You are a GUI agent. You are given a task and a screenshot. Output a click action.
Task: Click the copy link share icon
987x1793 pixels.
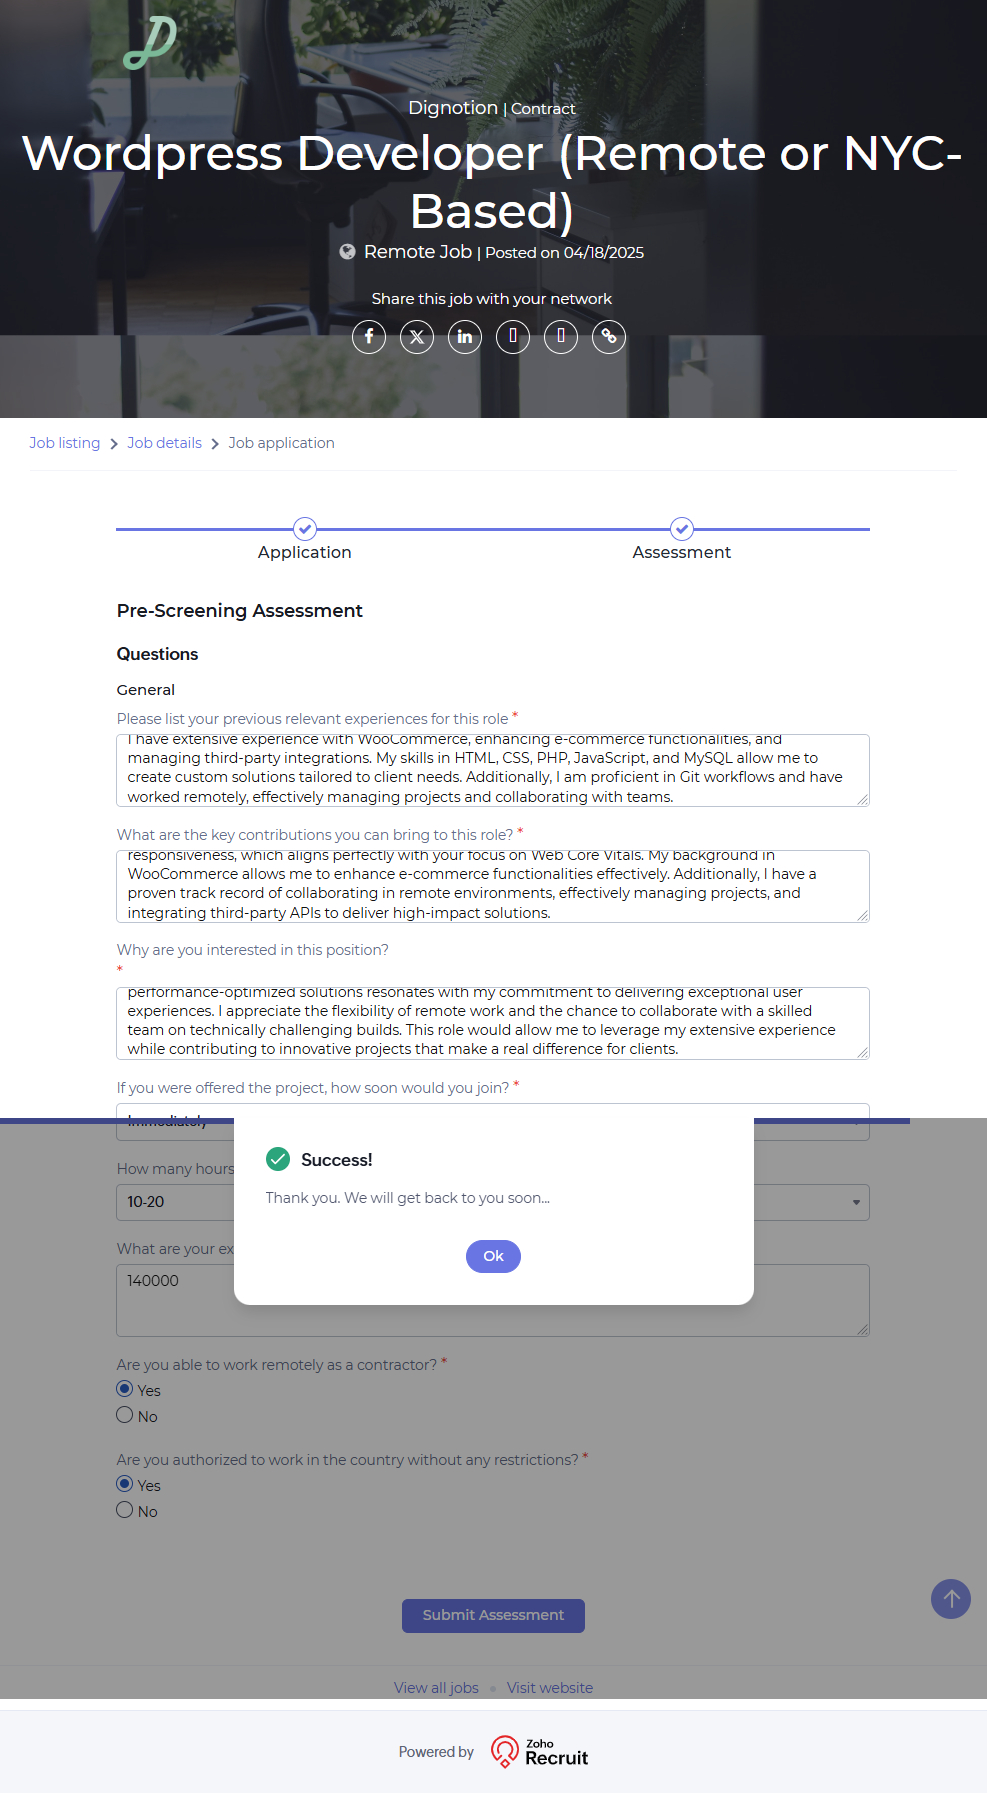(x=609, y=337)
